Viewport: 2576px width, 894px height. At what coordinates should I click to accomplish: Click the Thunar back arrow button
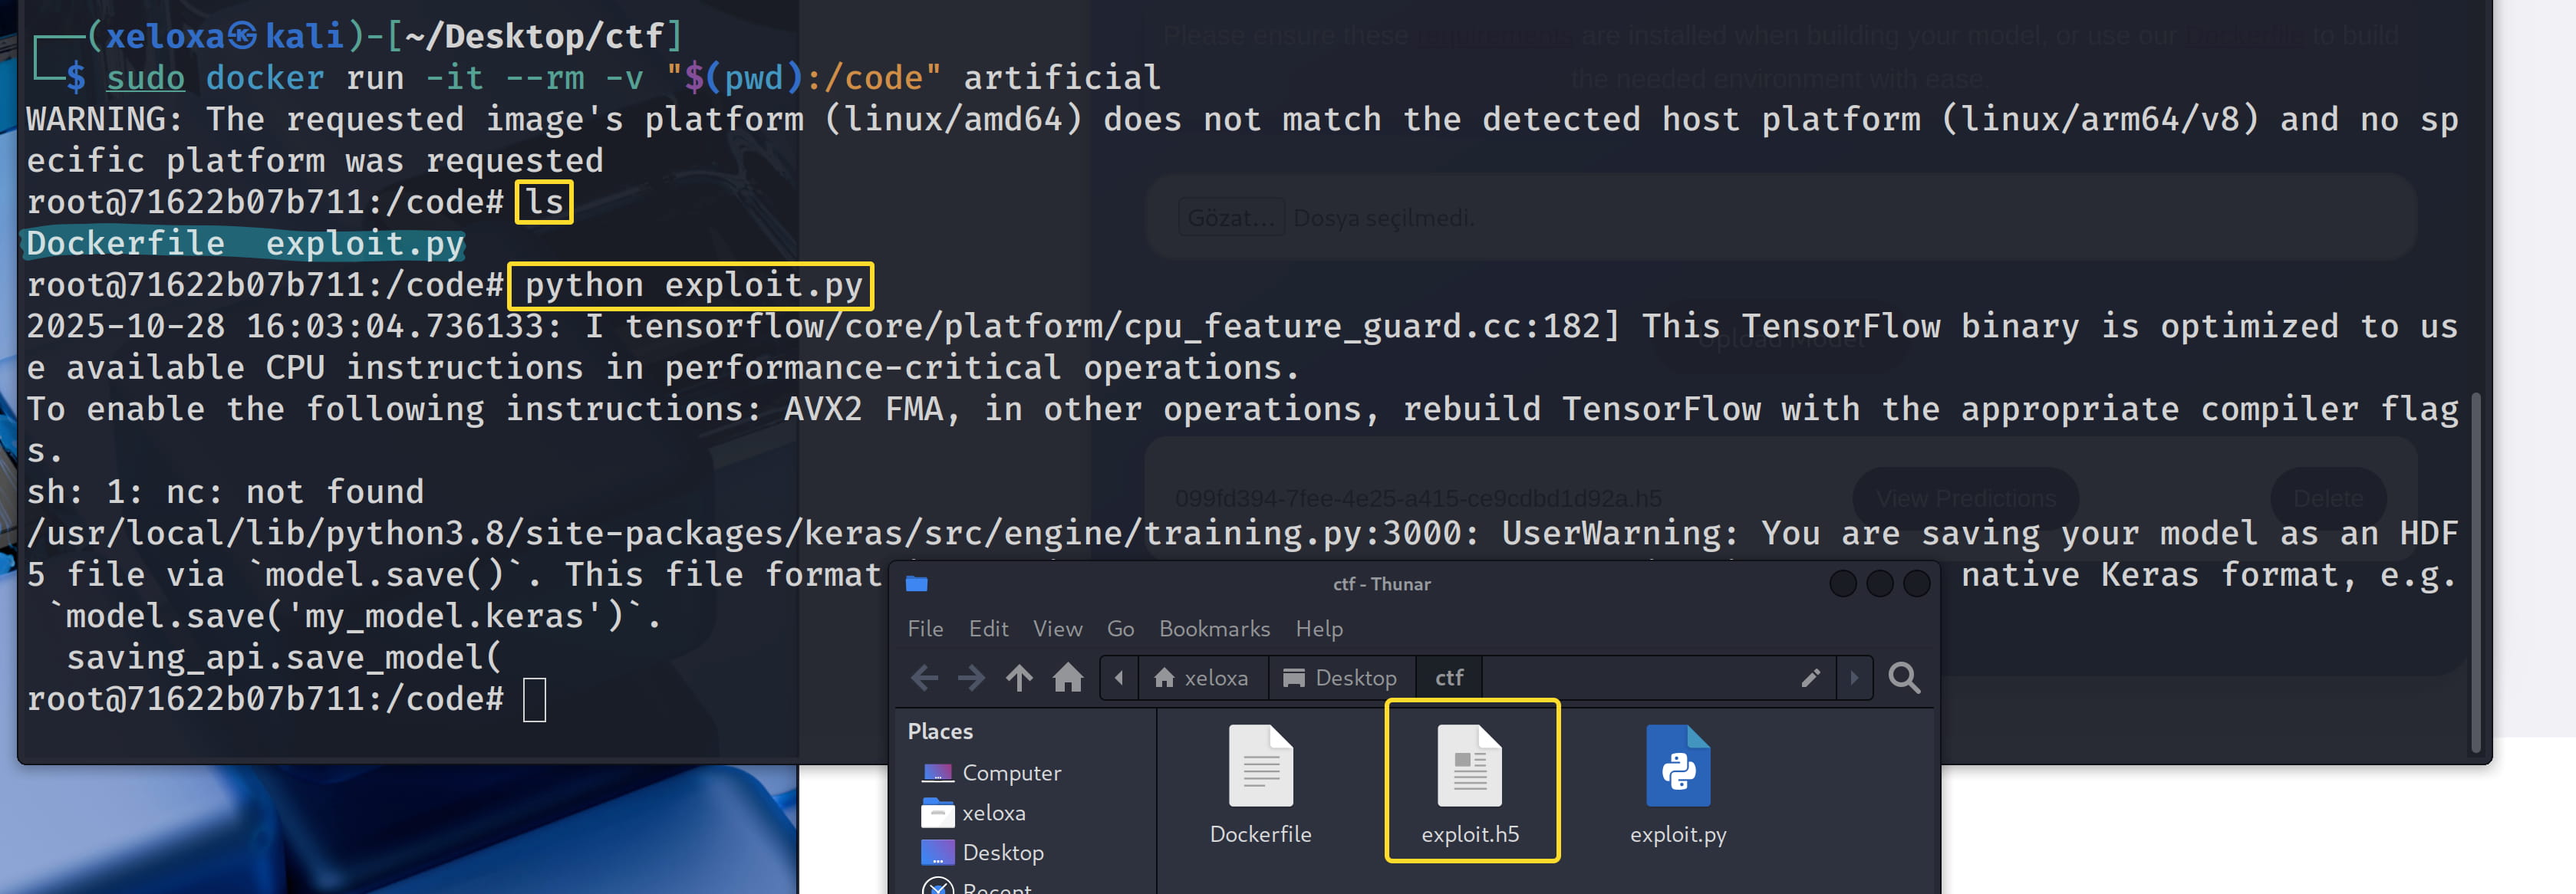click(924, 678)
